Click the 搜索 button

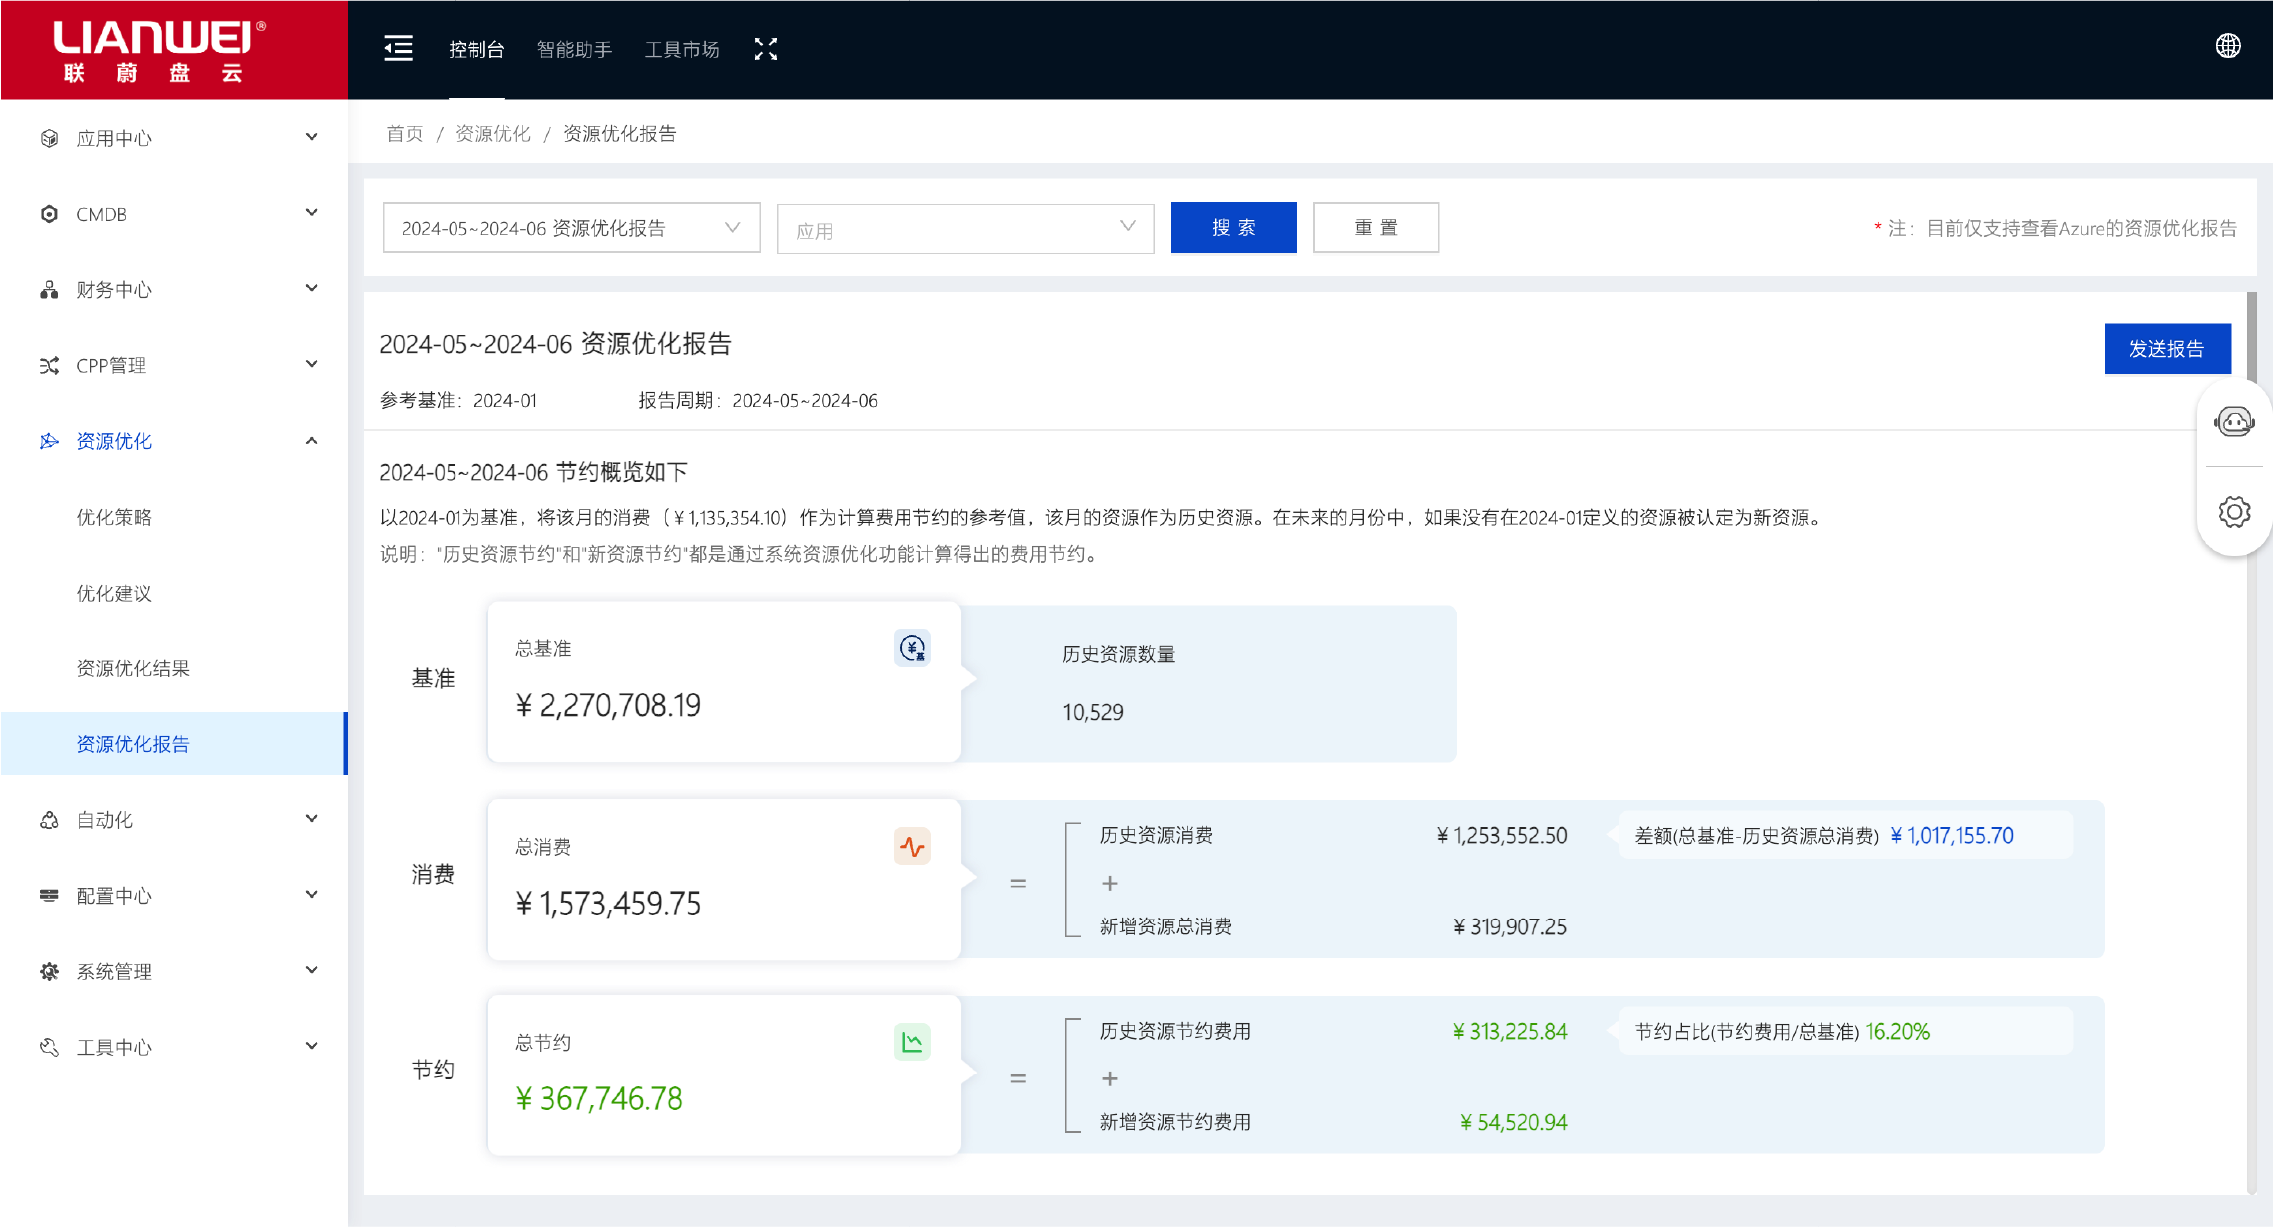pos(1234,228)
